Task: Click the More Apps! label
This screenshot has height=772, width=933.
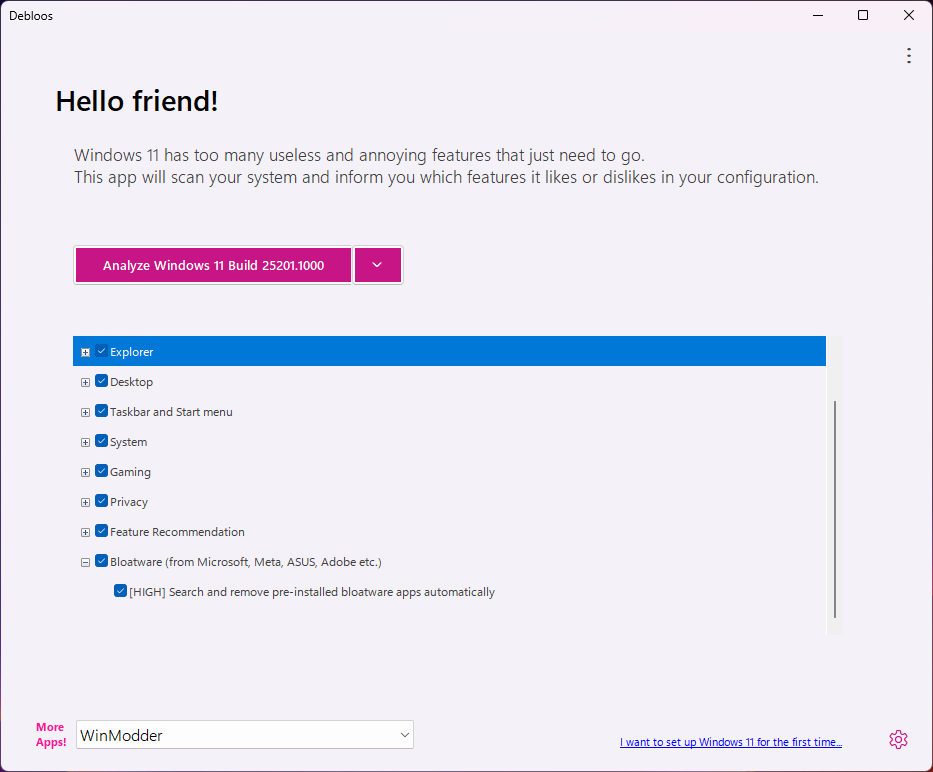Action: [51, 735]
